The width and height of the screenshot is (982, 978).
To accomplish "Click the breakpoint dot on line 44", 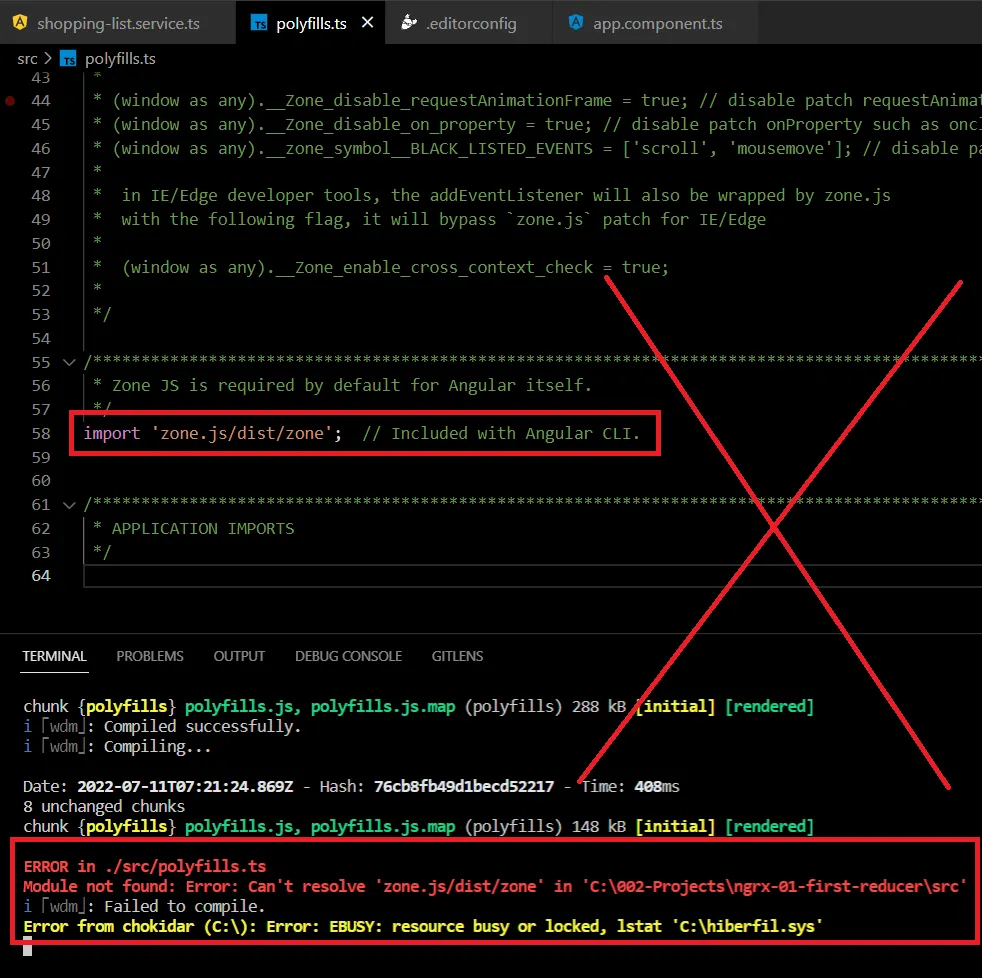I will tap(10, 100).
